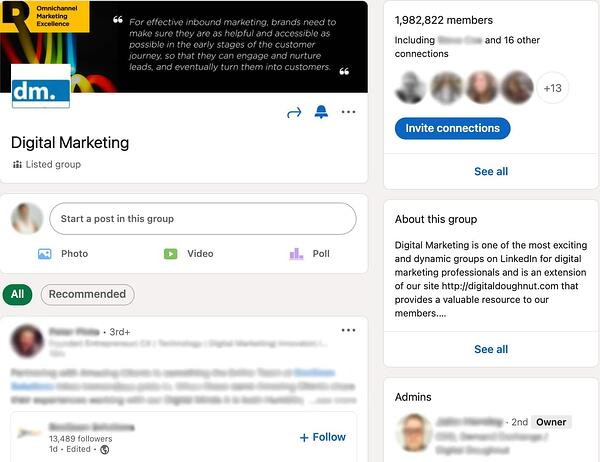Viewport: 600px width, 462px height.
Task: Click the Invite connections button
Action: click(452, 128)
